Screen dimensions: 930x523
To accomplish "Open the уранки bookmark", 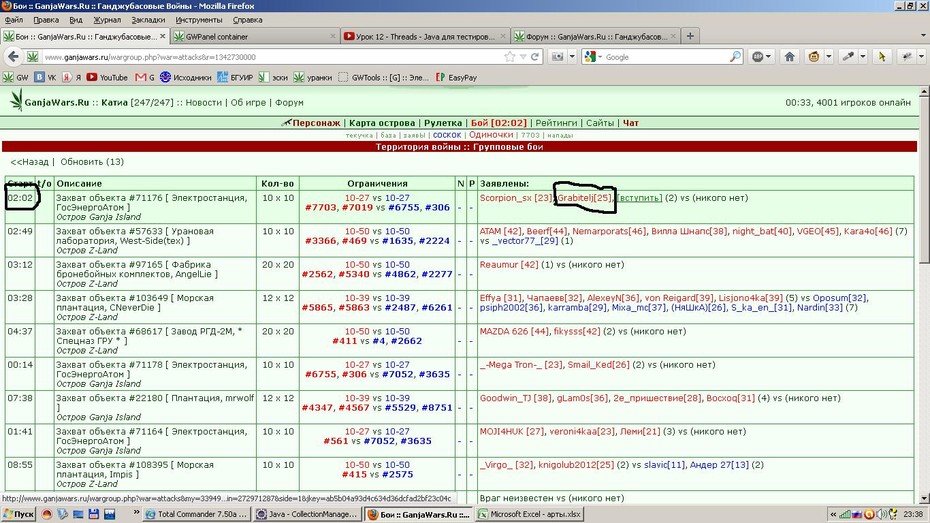I will point(313,78).
